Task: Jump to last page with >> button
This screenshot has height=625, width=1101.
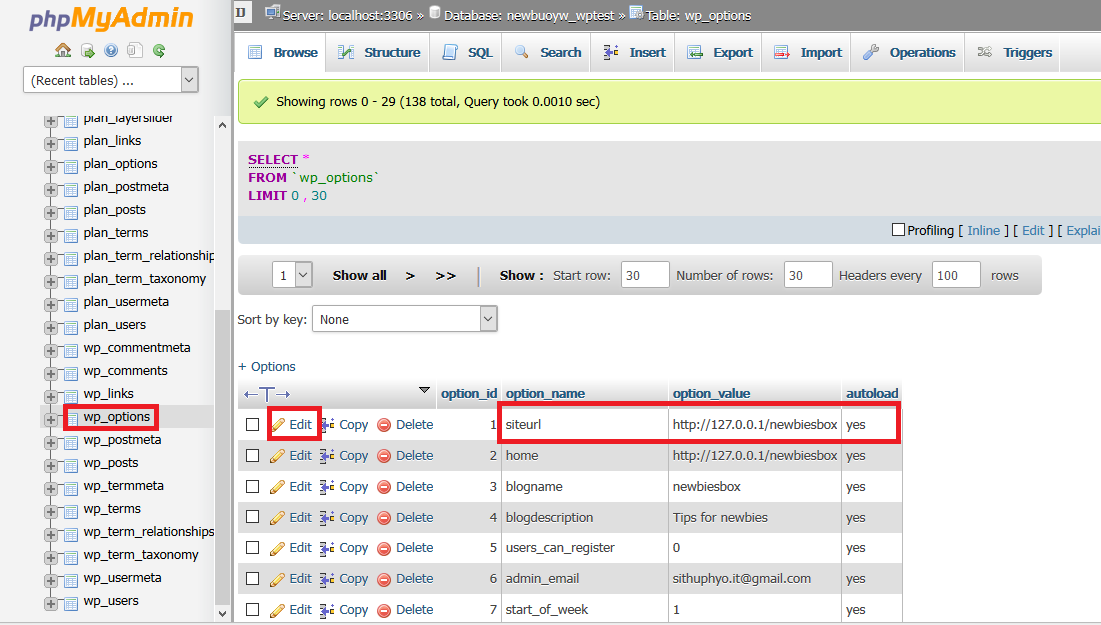Action: coord(446,275)
